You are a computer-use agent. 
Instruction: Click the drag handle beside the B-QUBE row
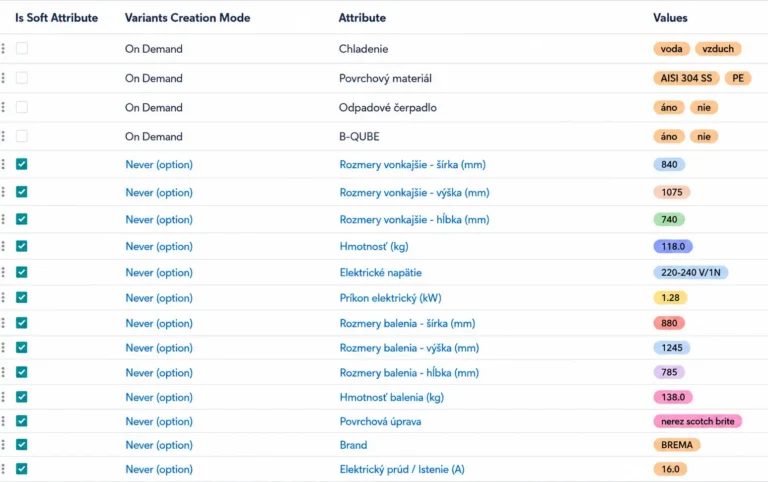pyautogui.click(x=3, y=136)
